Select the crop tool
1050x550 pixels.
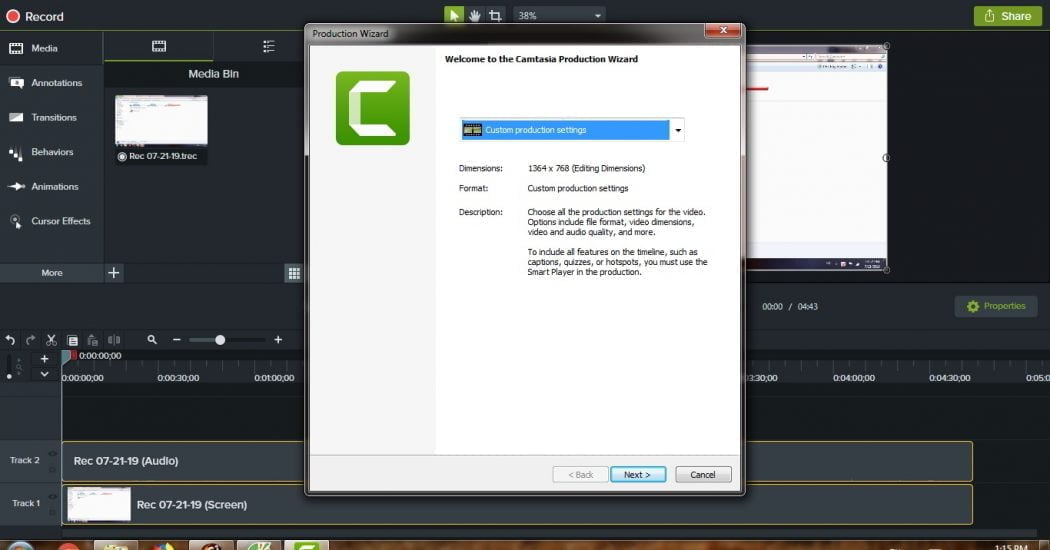495,15
